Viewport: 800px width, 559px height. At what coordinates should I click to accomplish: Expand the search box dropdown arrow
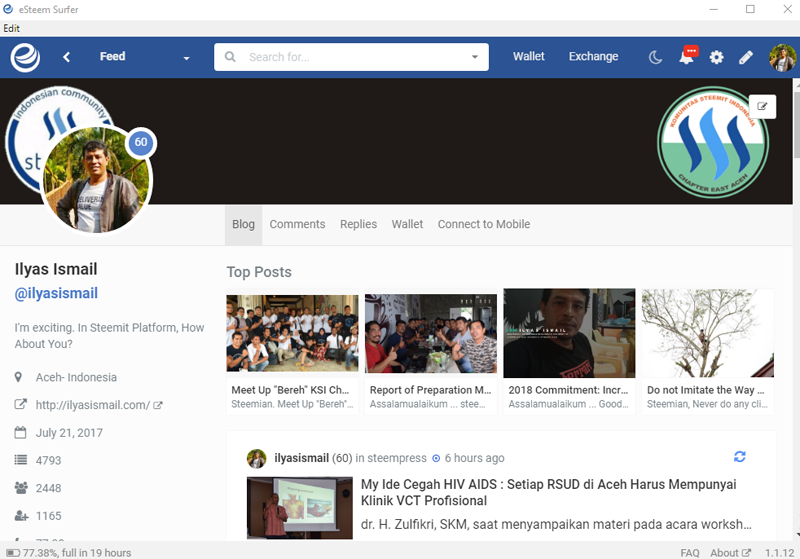(x=475, y=57)
